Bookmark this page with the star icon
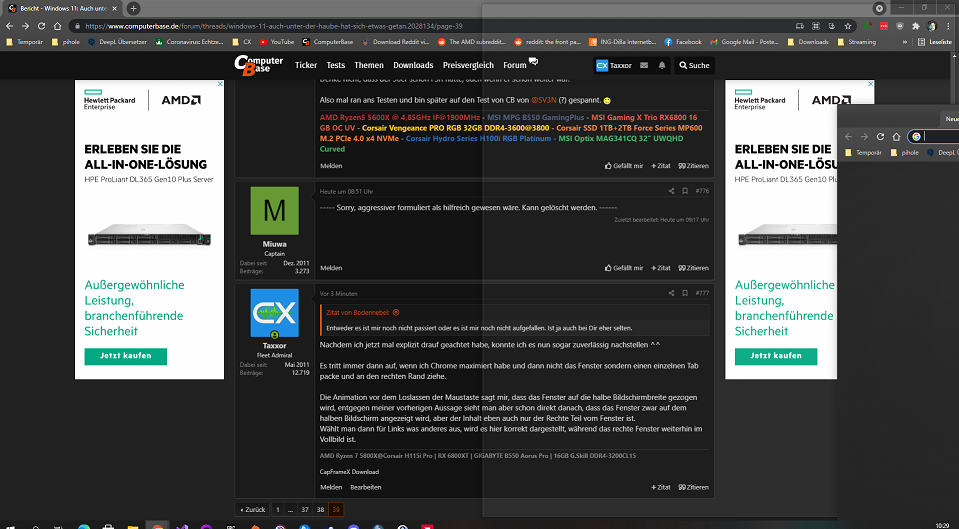Image resolution: width=959 pixels, height=529 pixels. 848,26
